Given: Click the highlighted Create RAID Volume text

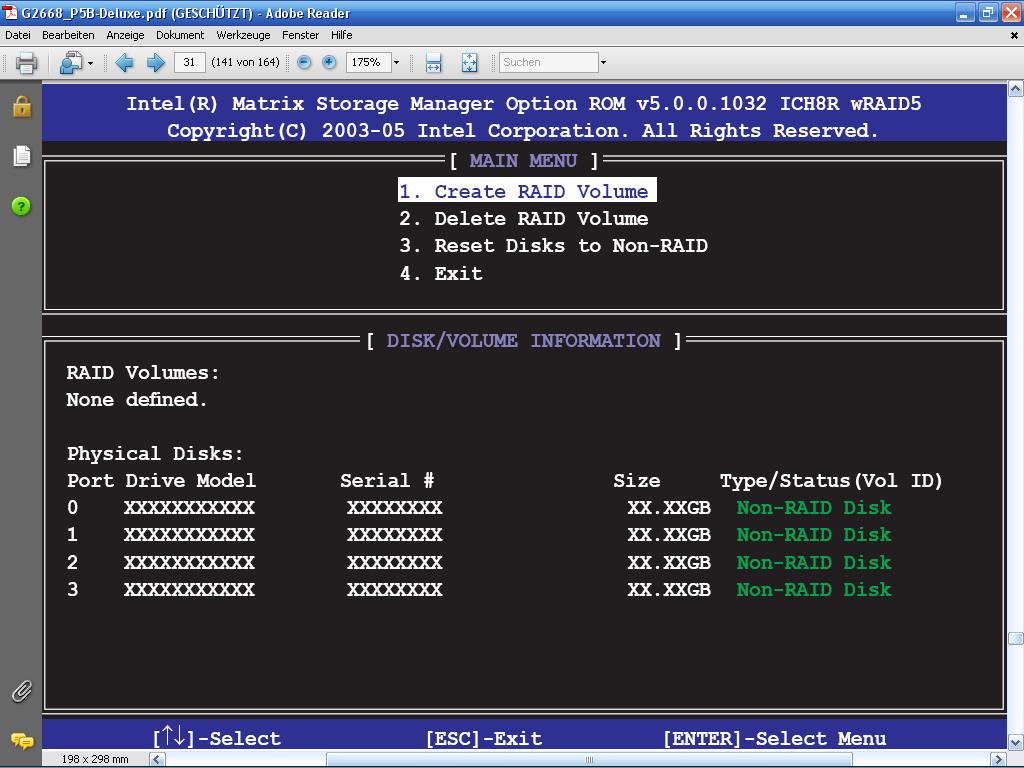Looking at the screenshot, I should click(527, 191).
